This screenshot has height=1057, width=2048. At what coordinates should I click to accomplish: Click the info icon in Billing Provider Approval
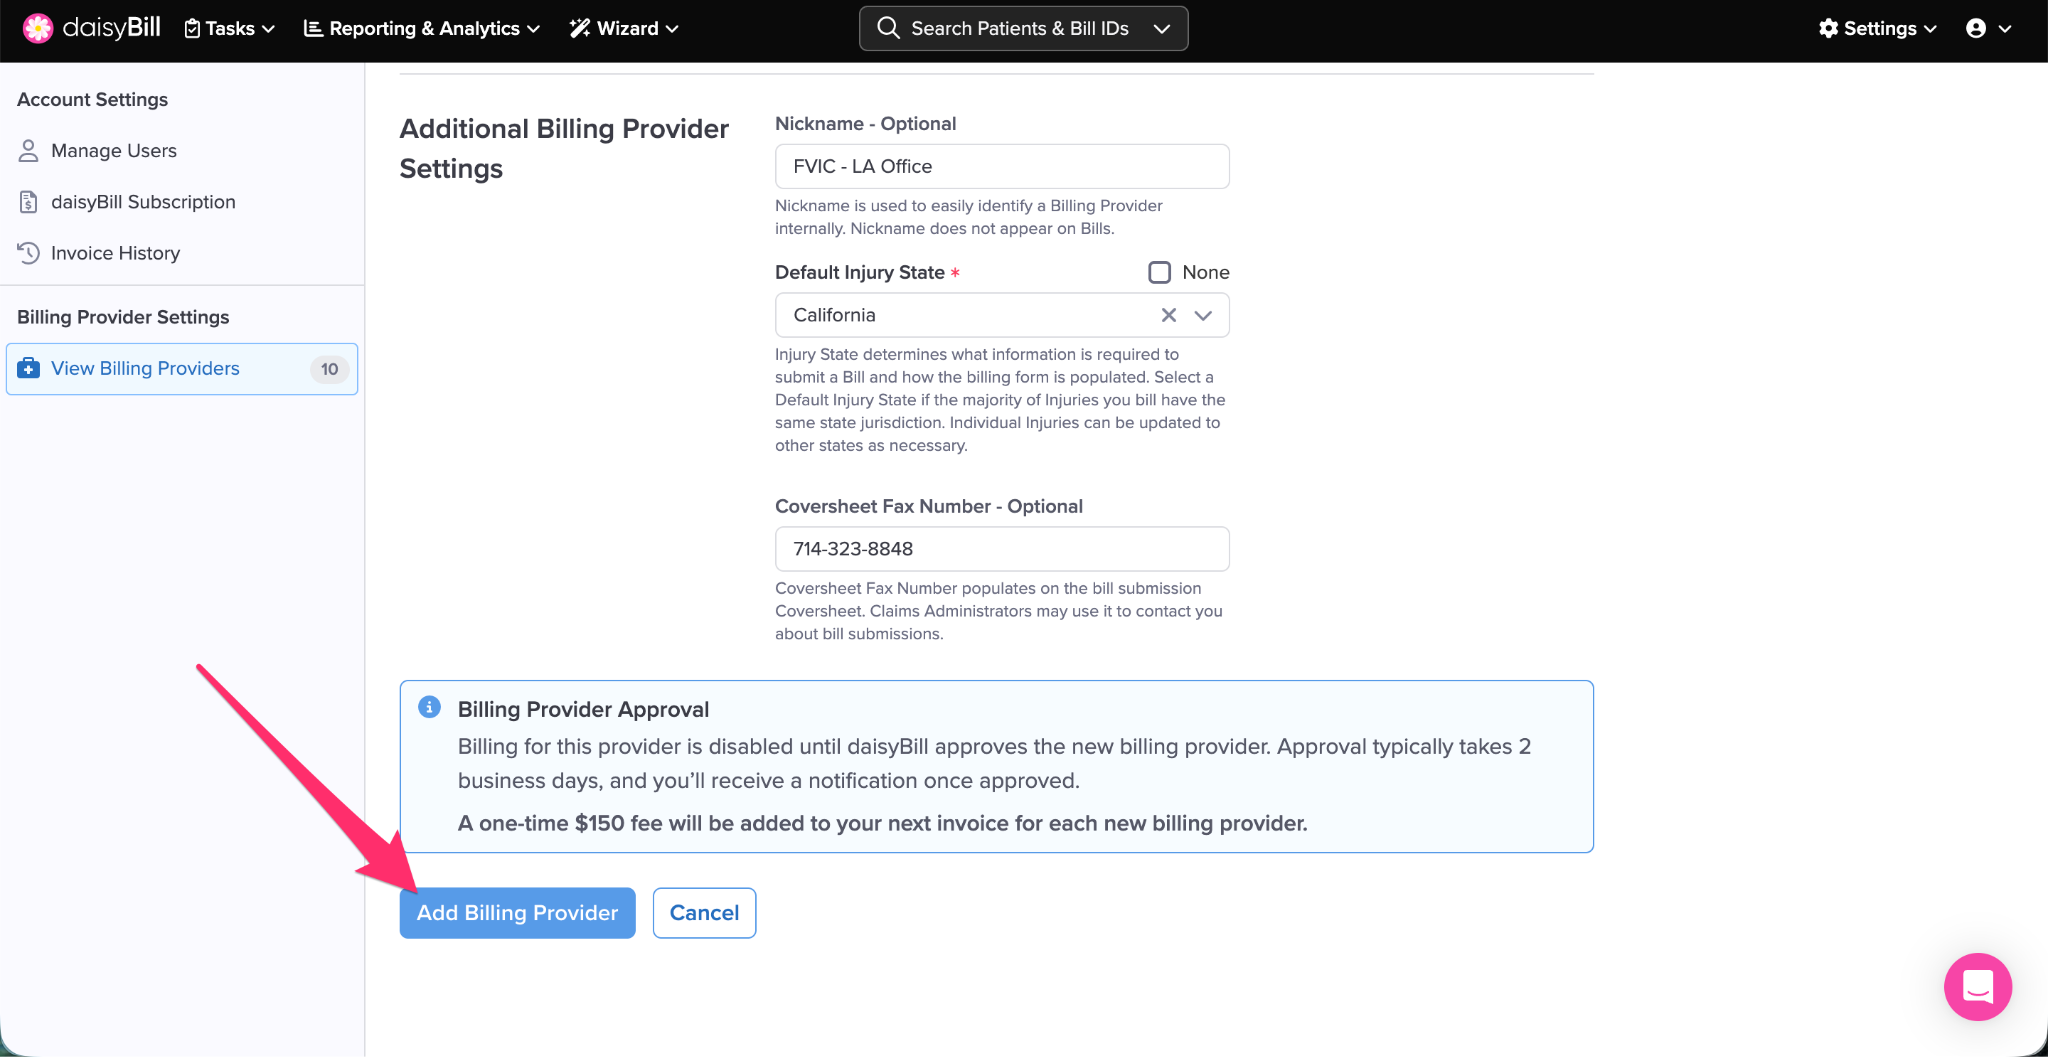429,708
